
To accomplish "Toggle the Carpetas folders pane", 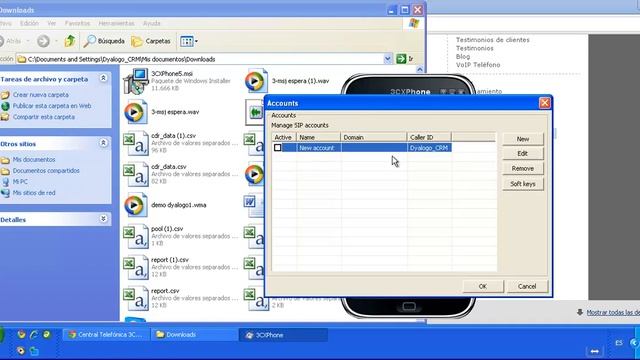I will 151,41.
